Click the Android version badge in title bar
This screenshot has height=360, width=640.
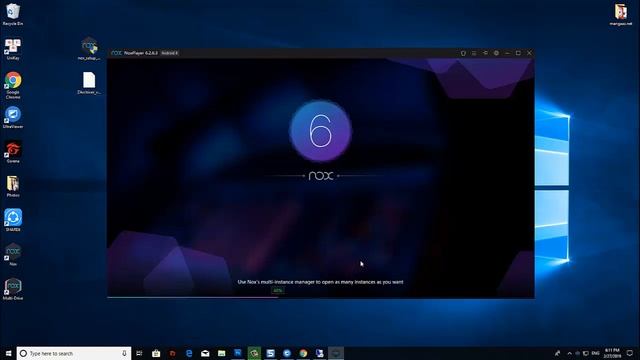[x=169, y=53]
